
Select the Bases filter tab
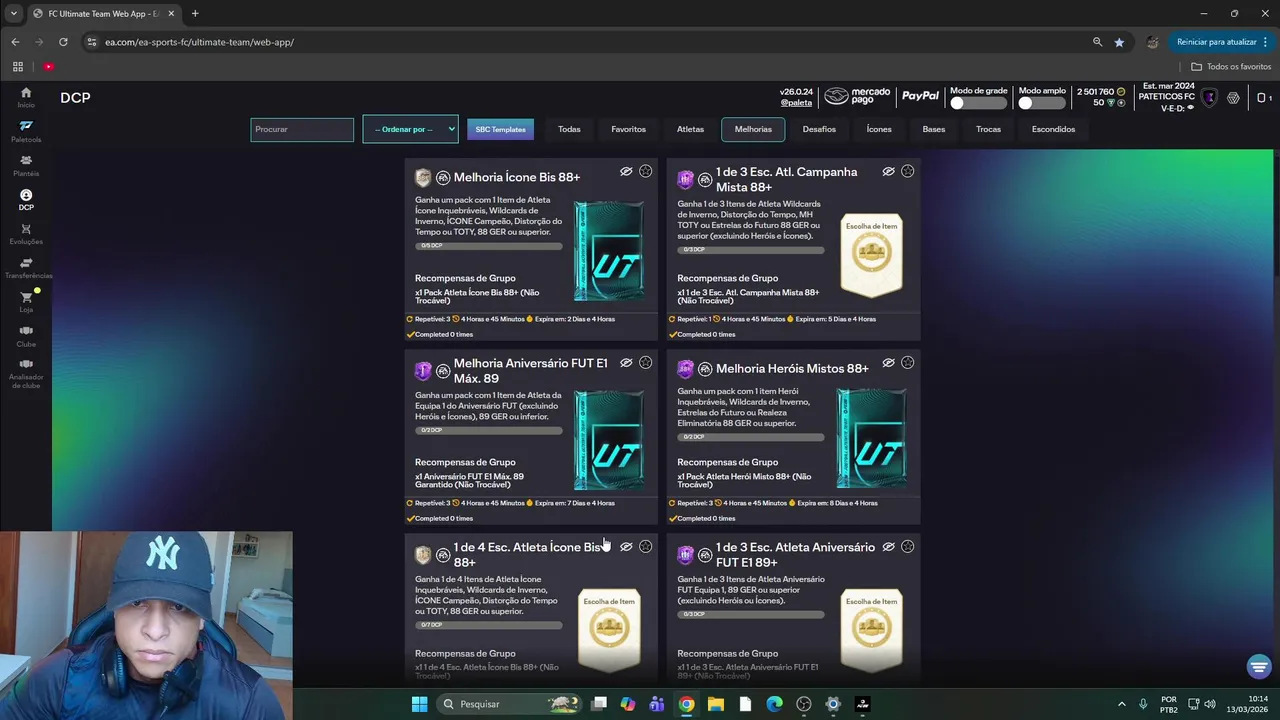[933, 129]
